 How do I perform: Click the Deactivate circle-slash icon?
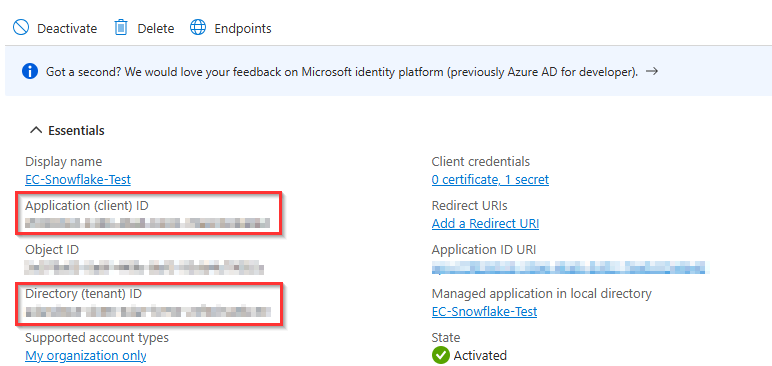(21, 28)
